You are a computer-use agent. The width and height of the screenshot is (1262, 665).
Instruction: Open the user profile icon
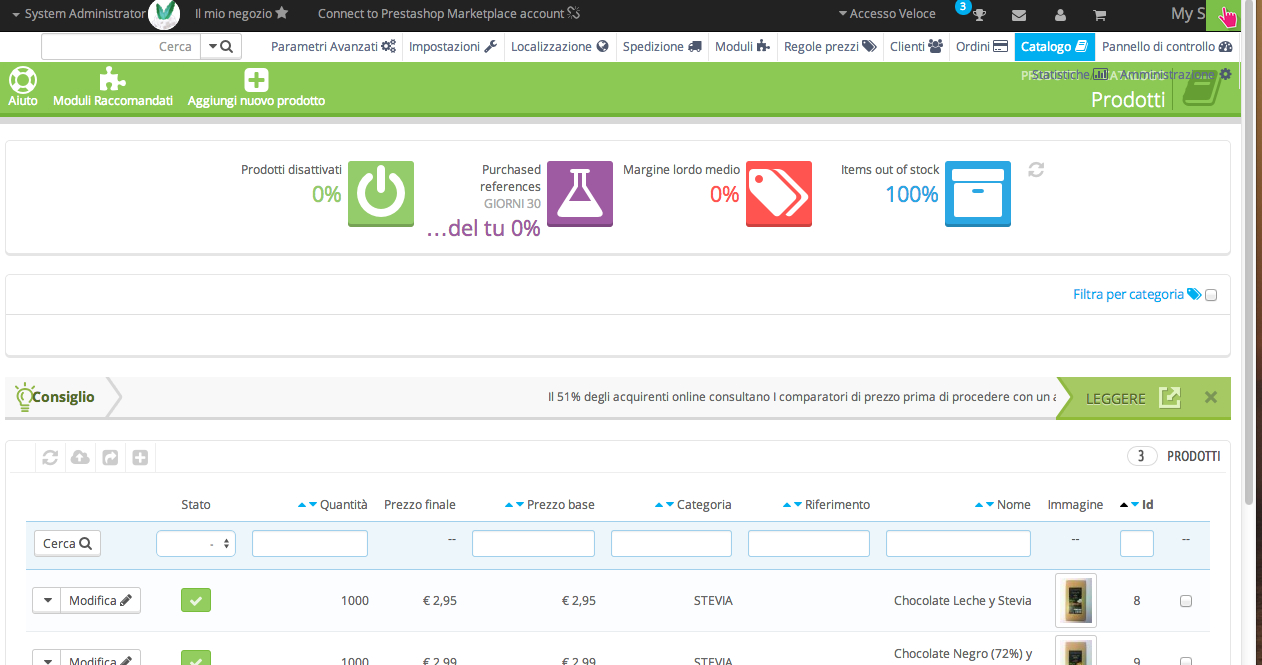(x=1060, y=15)
